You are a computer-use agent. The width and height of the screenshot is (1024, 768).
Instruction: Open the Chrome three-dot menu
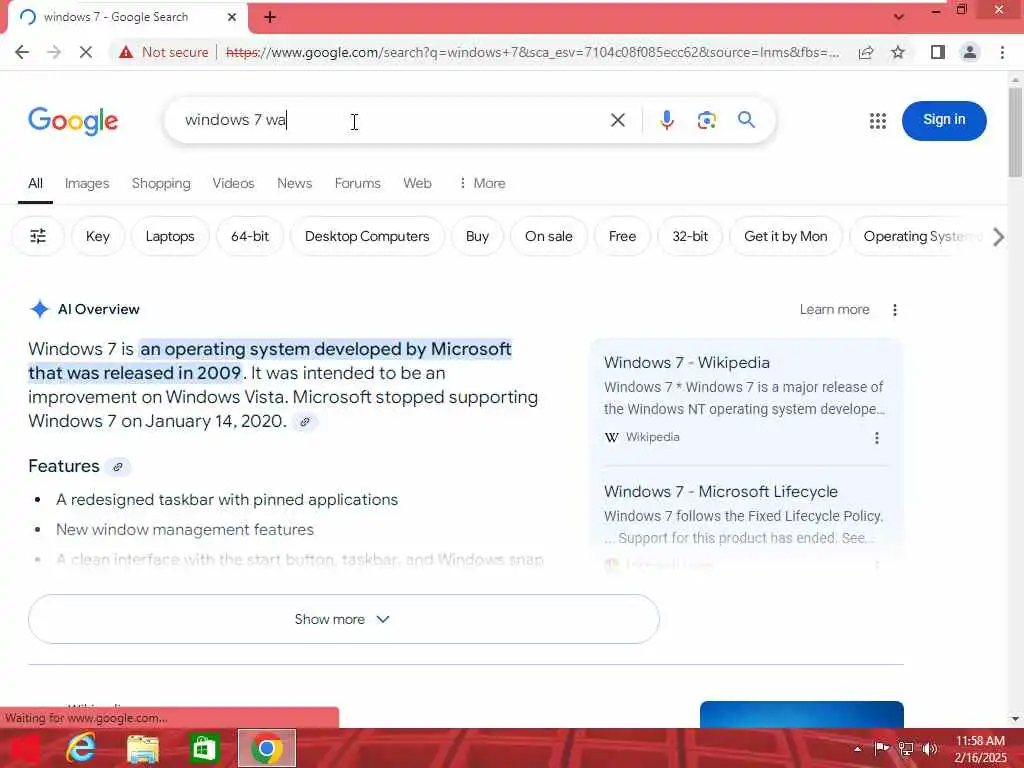pos(1002,52)
